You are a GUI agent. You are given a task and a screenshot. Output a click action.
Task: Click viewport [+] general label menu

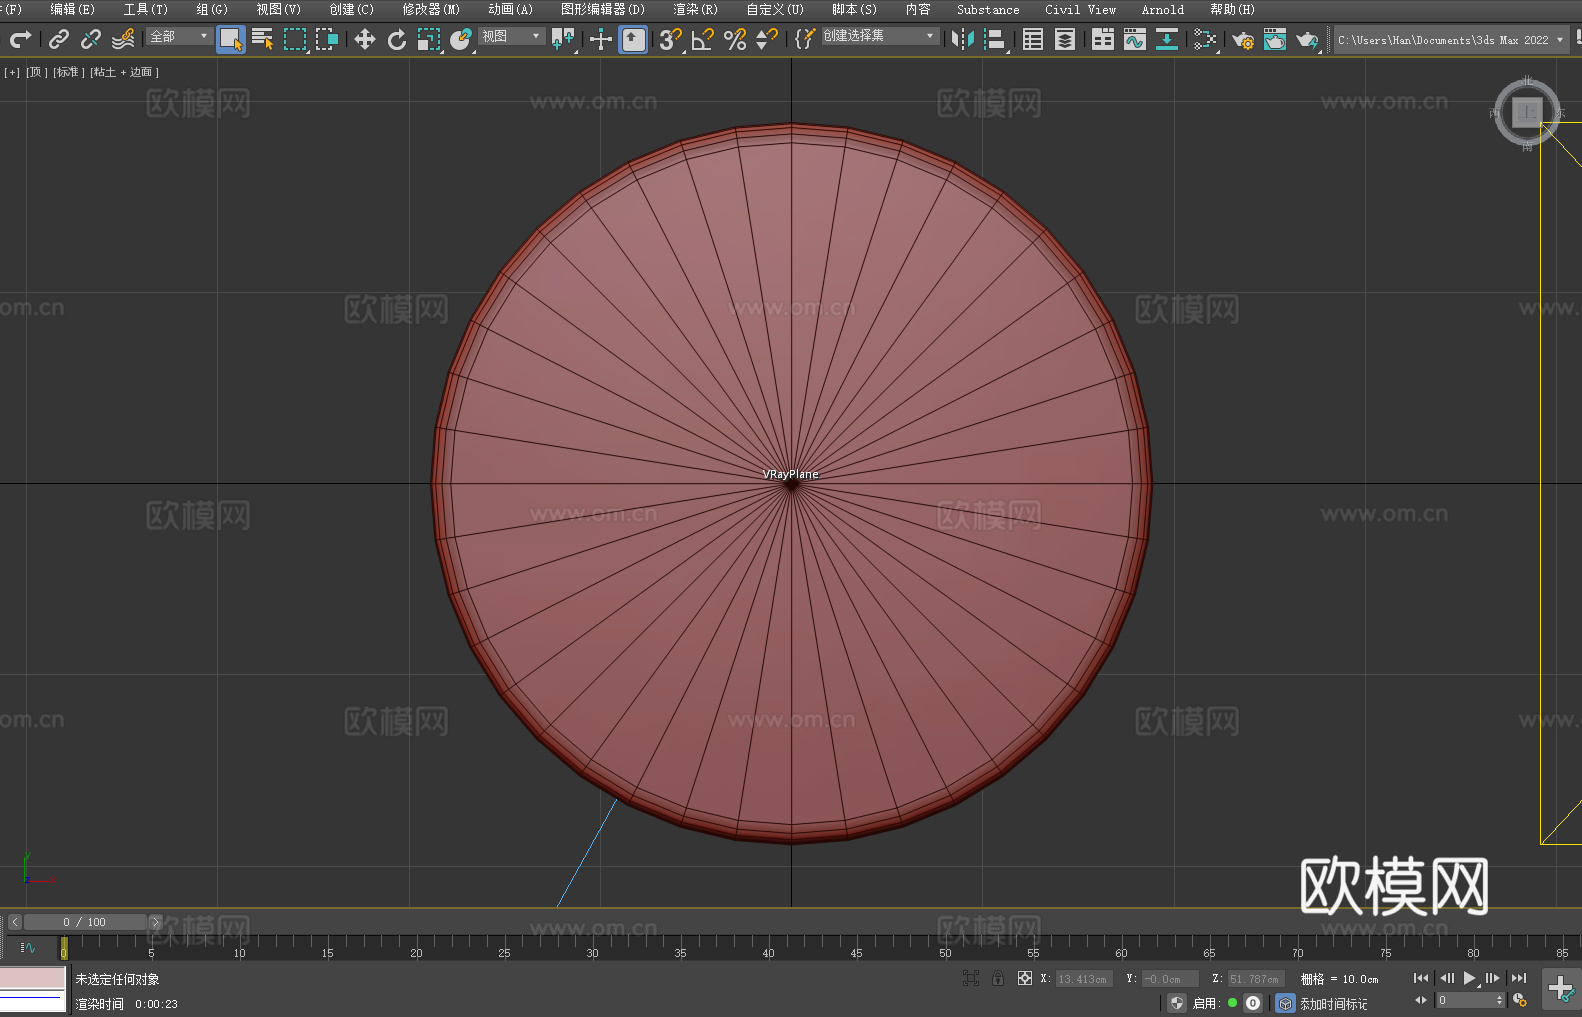[12, 72]
